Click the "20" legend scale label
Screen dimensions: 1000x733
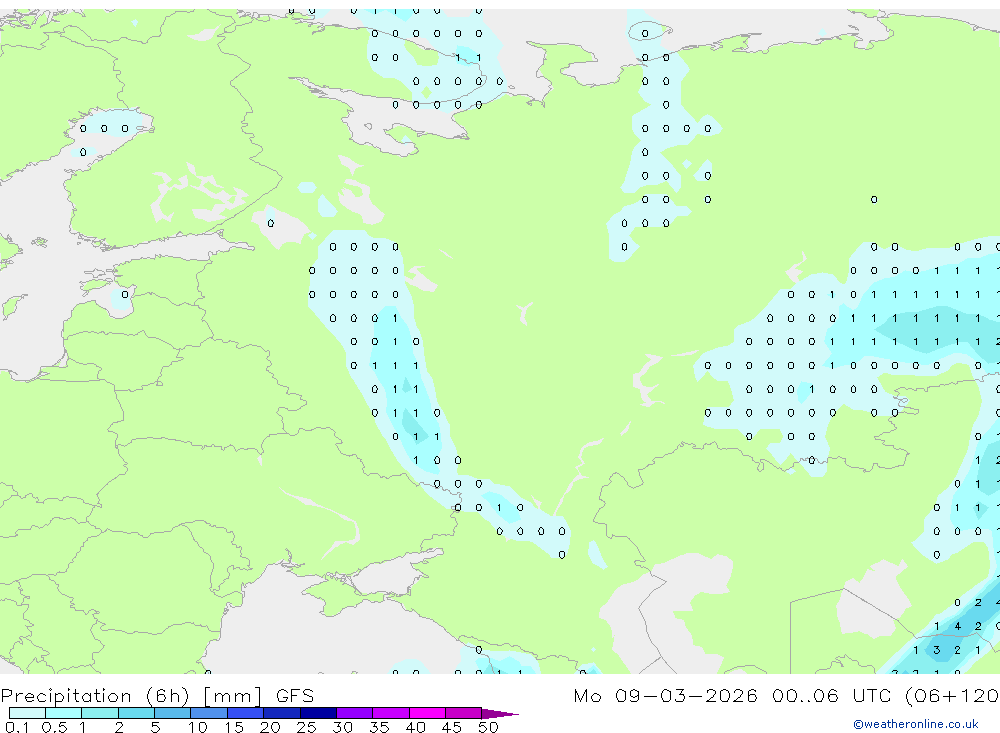pyautogui.click(x=270, y=727)
